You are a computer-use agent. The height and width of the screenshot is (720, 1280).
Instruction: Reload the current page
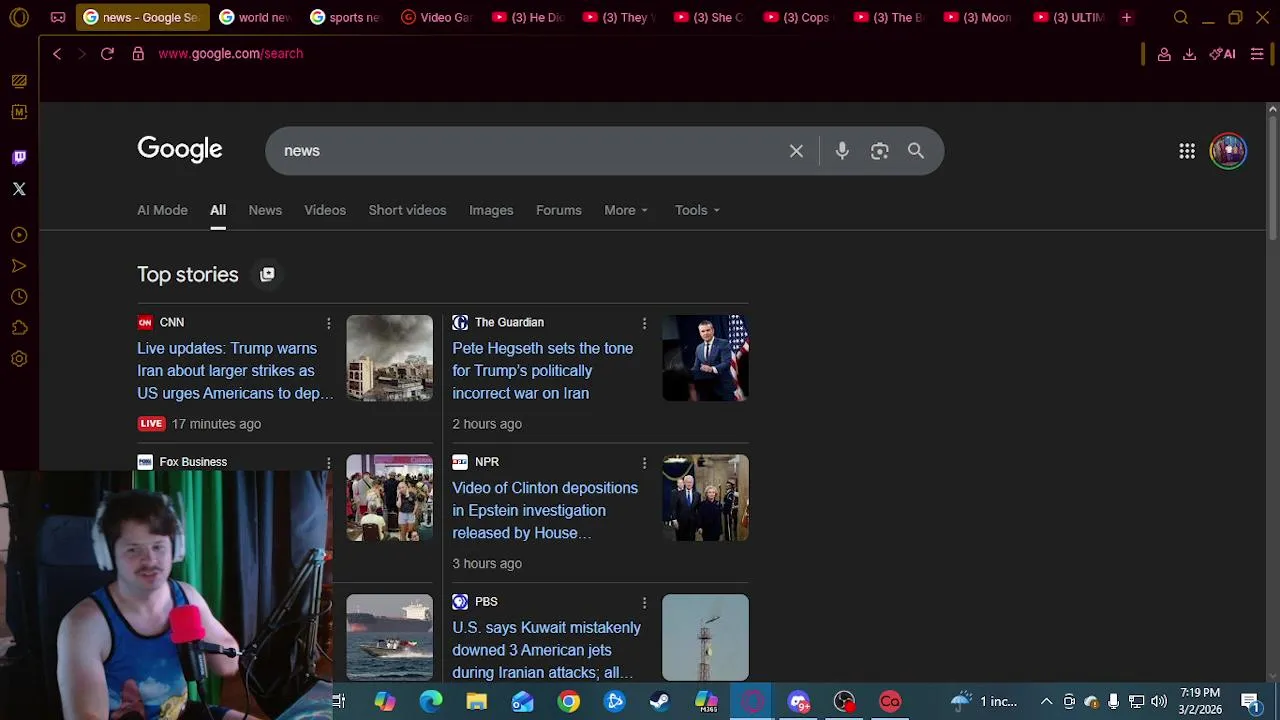(x=107, y=54)
